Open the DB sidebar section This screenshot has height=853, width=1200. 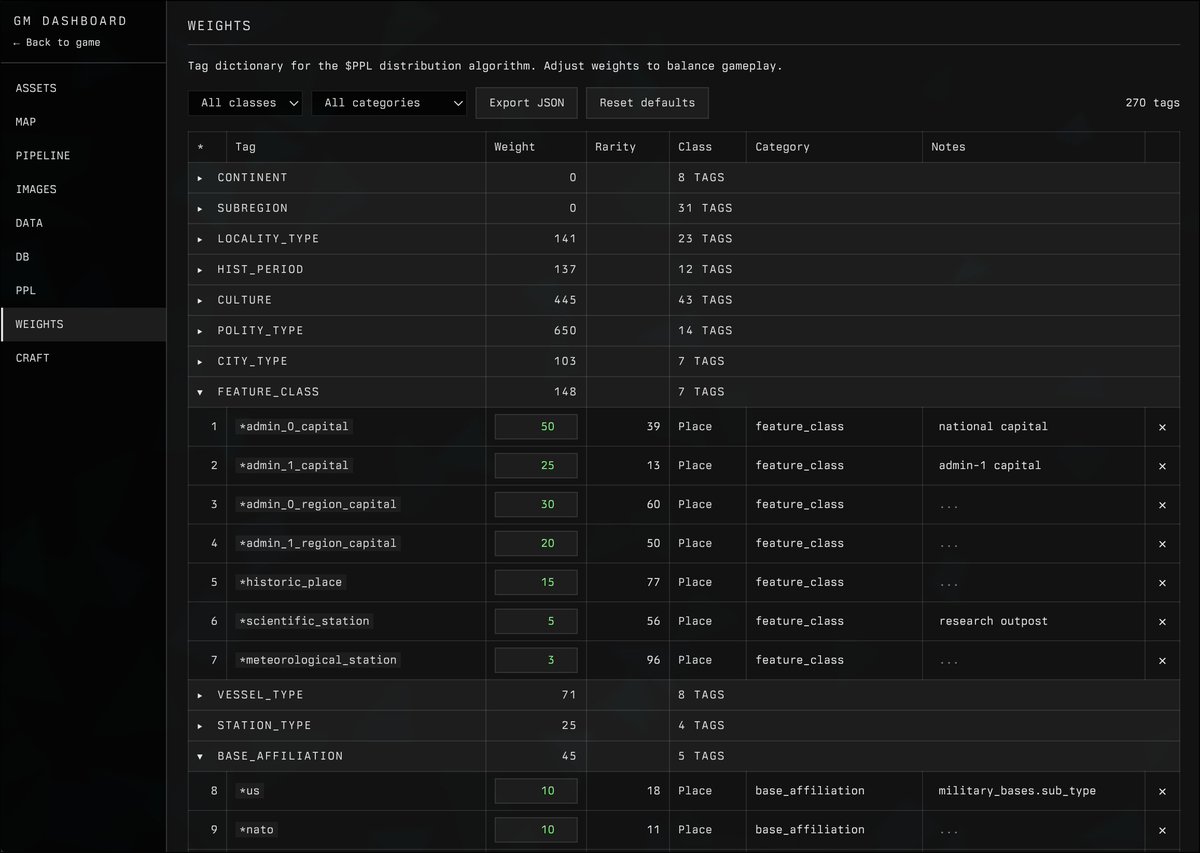(x=83, y=257)
